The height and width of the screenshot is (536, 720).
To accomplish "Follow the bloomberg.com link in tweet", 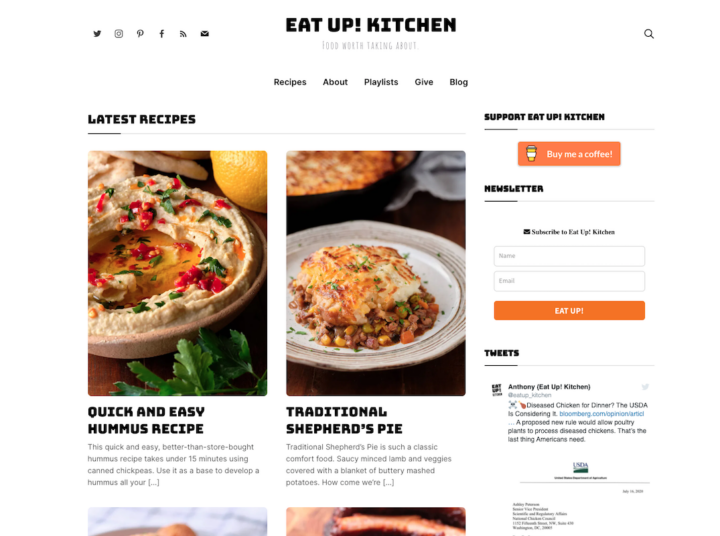I will coord(602,414).
